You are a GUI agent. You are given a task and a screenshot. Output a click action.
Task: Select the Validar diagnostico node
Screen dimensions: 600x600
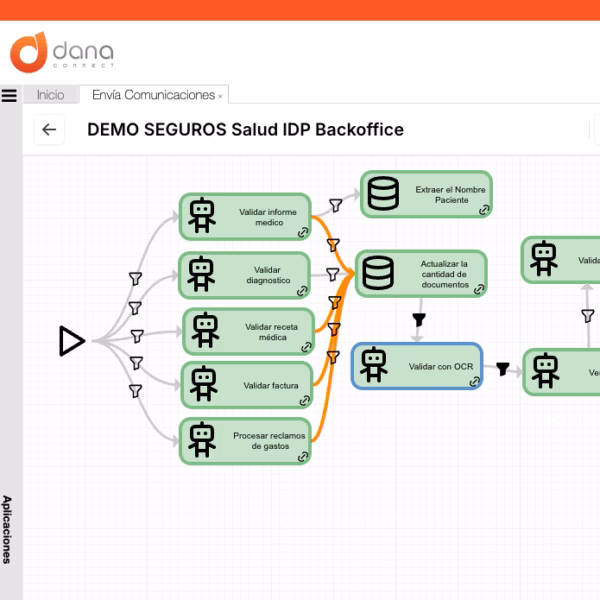pos(245,275)
